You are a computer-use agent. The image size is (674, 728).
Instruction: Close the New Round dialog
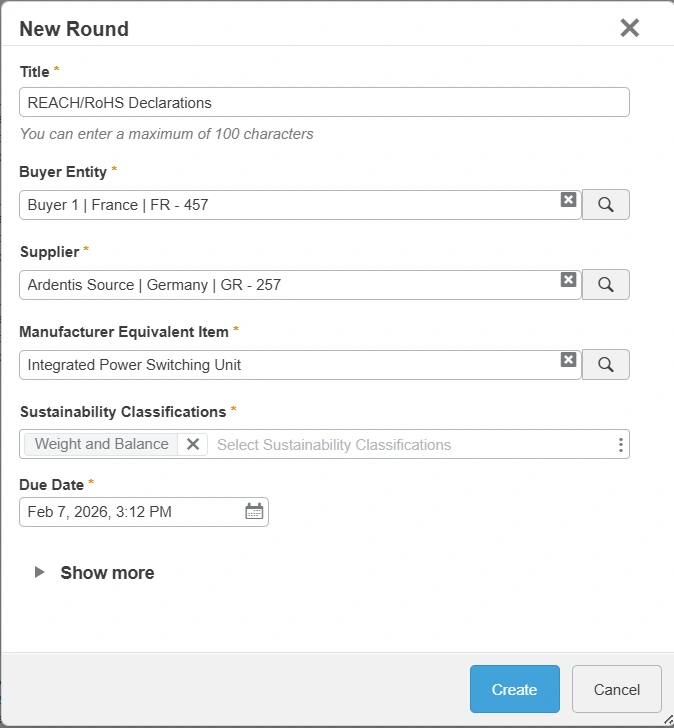(x=629, y=28)
